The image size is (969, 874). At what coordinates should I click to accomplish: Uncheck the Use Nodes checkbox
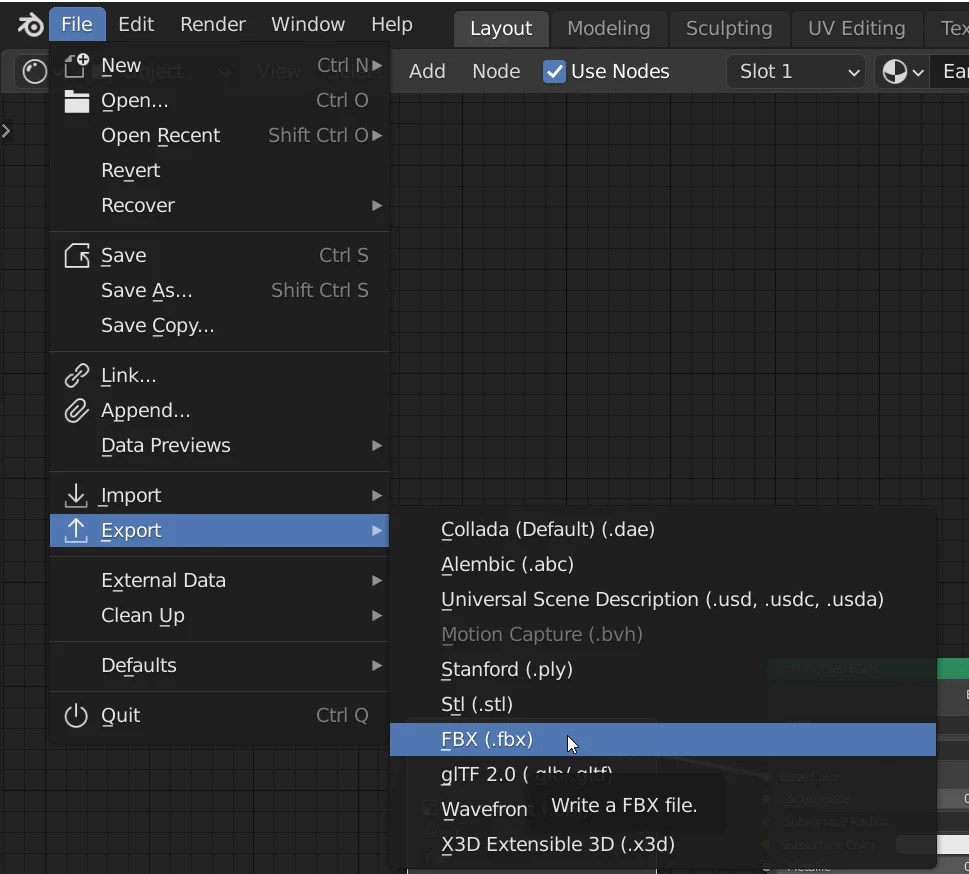coord(554,72)
